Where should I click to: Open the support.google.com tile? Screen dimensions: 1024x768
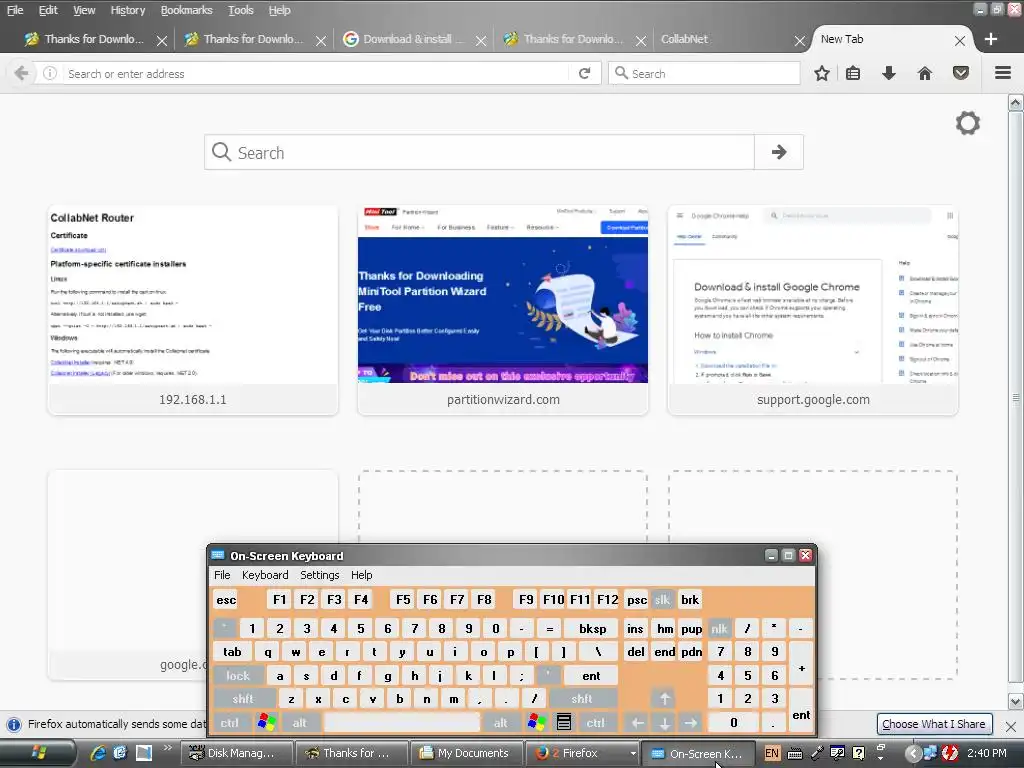click(813, 310)
